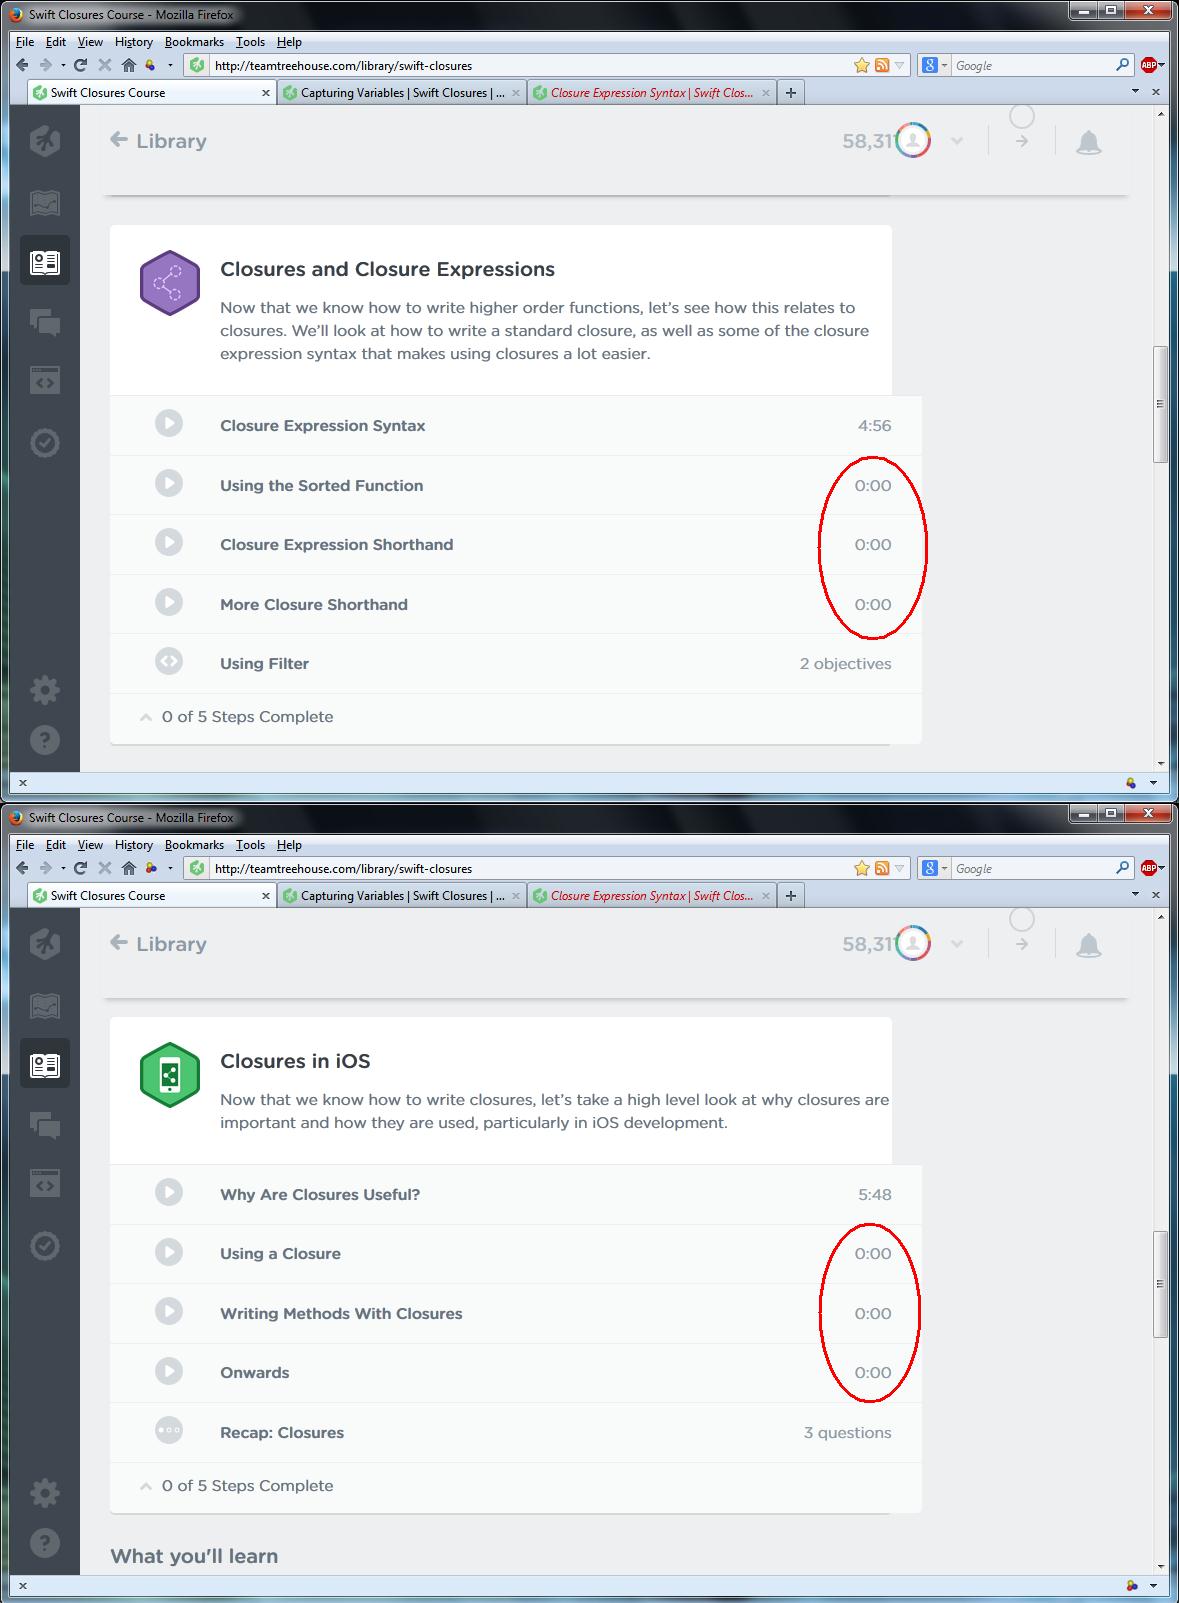Image resolution: width=1179 pixels, height=1603 pixels.
Task: Click the code challenge icon beside Using Filter
Action: point(169,662)
